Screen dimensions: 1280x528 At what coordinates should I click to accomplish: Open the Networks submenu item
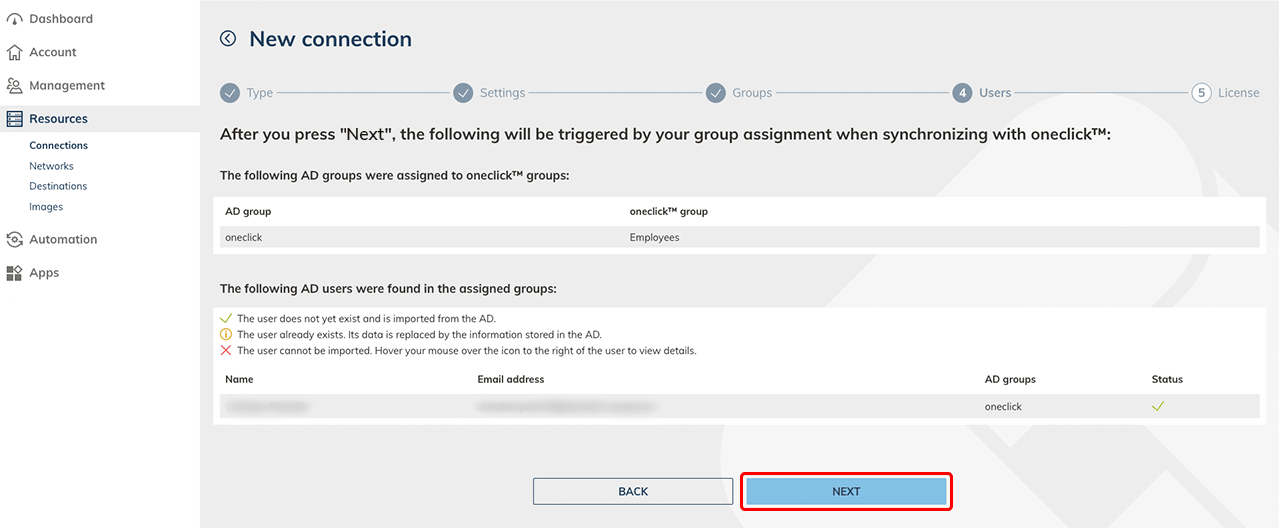51,166
